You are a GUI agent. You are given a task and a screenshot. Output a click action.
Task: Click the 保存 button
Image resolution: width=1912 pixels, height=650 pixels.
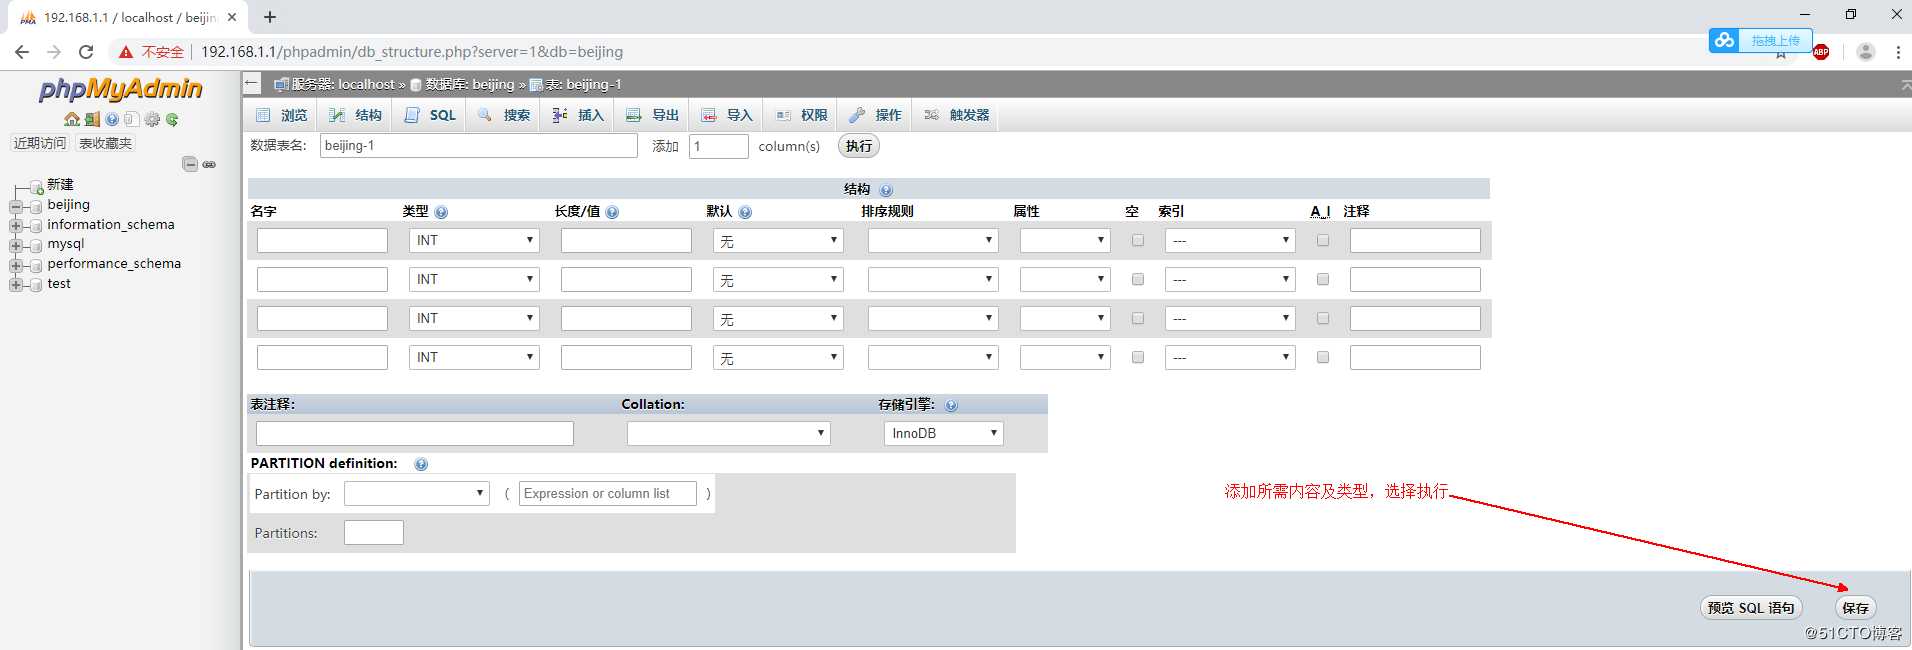click(x=1856, y=607)
